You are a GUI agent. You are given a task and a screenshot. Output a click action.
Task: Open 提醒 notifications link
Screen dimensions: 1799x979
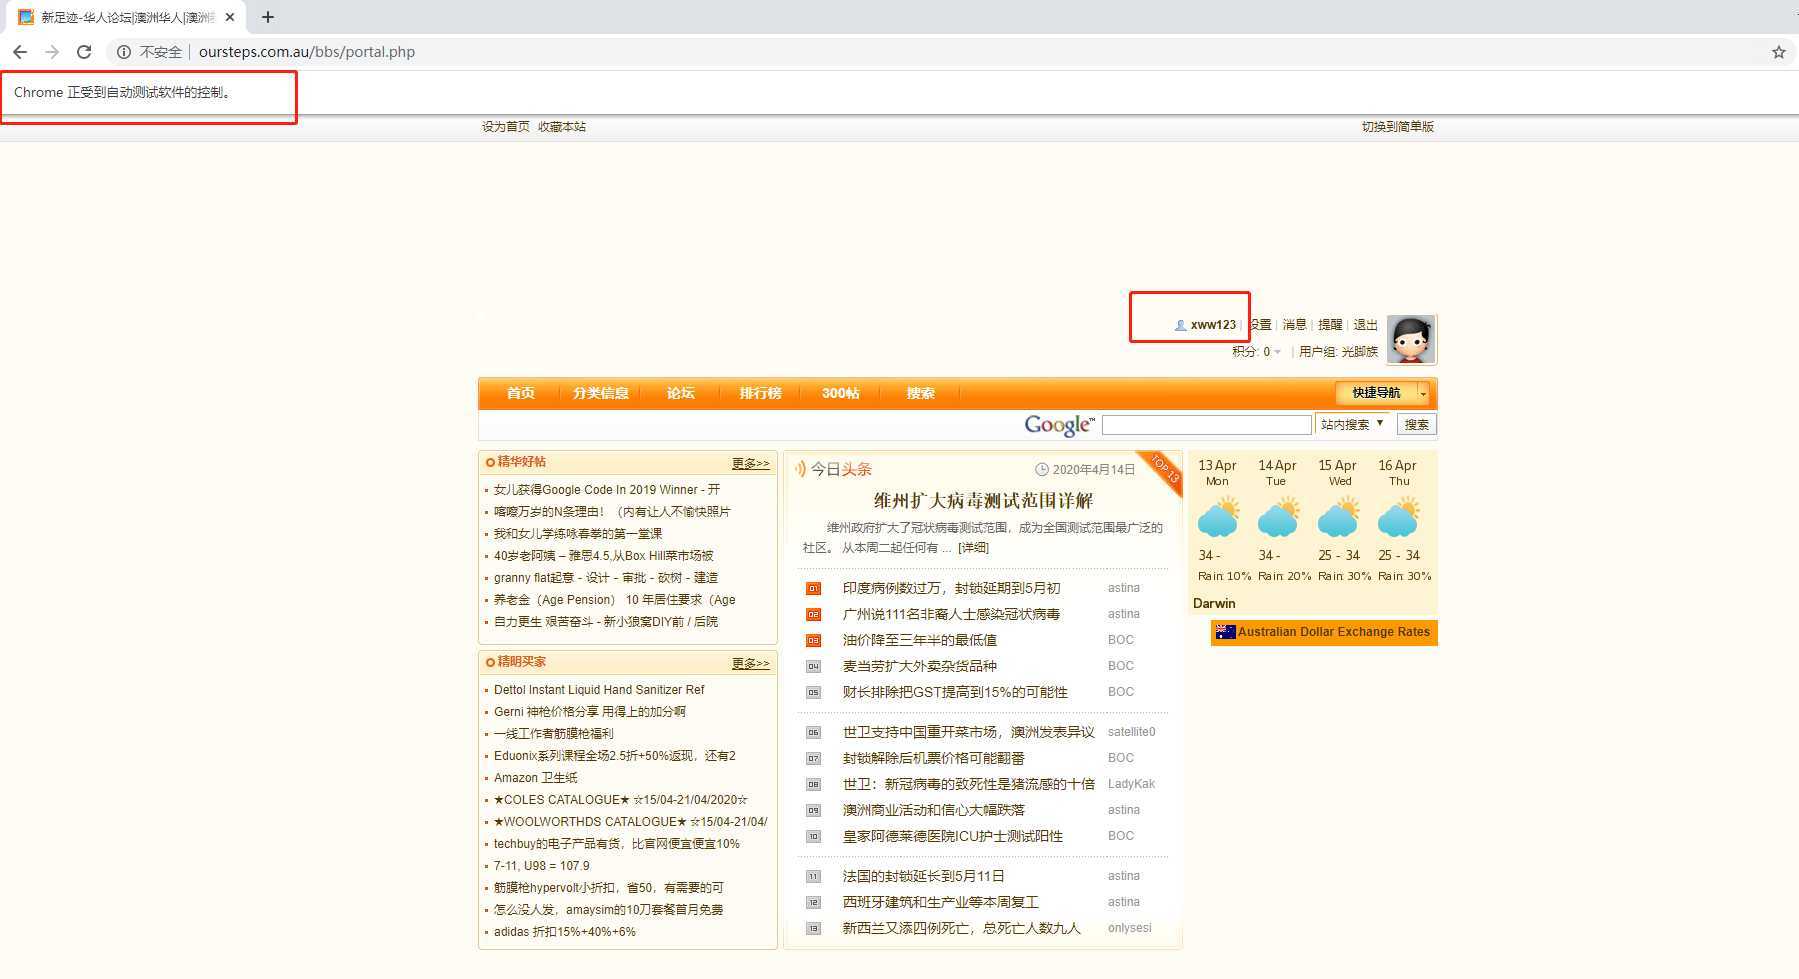[x=1330, y=325]
